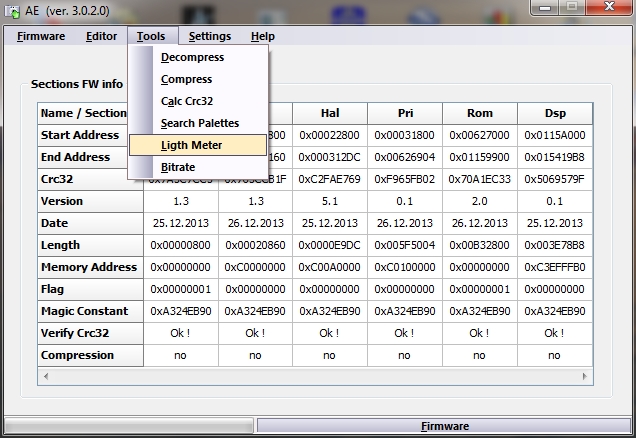Open the Settings menu

coord(209,36)
